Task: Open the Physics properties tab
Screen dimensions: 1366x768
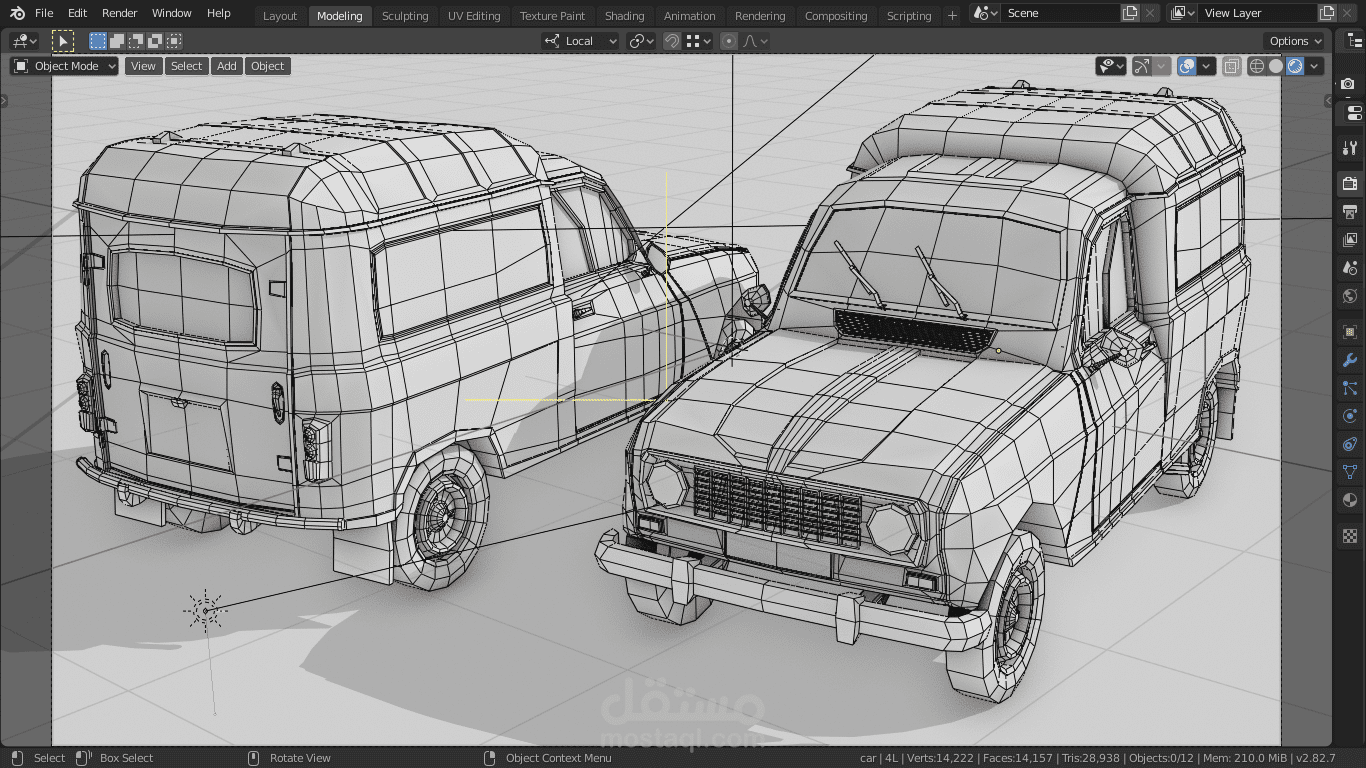Action: pyautogui.click(x=1350, y=416)
